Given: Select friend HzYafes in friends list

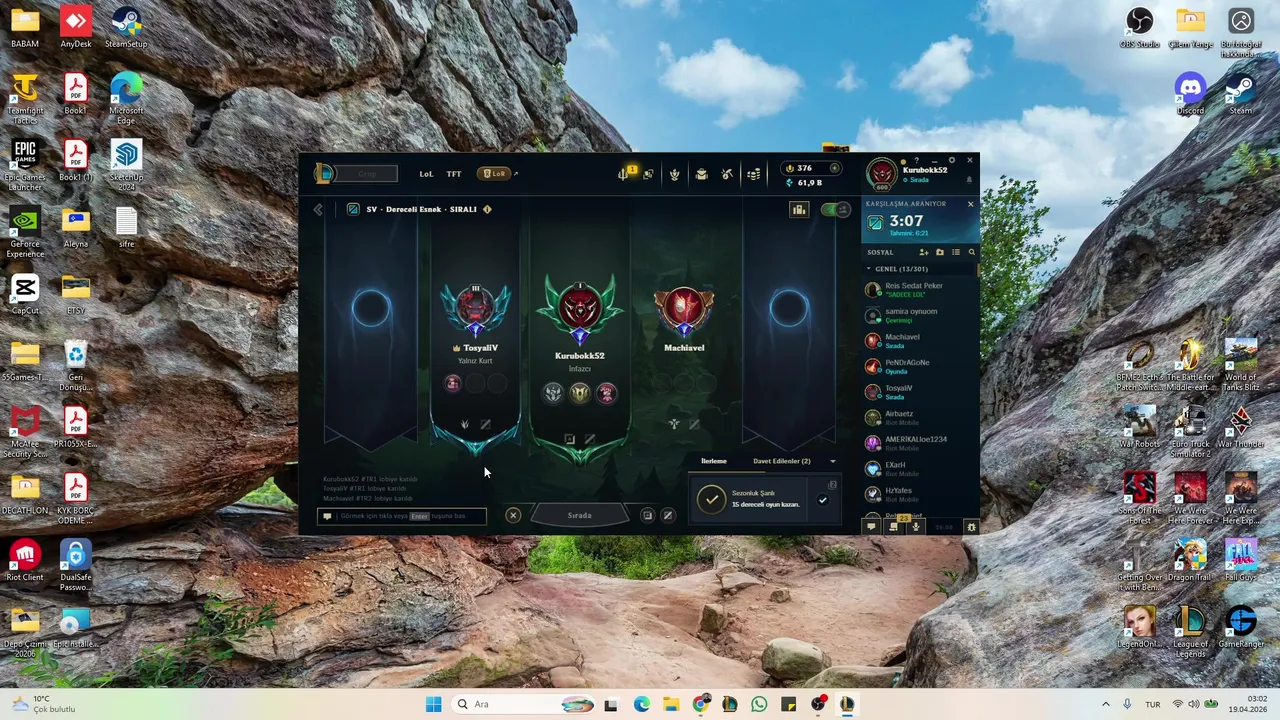Looking at the screenshot, I should tap(917, 494).
